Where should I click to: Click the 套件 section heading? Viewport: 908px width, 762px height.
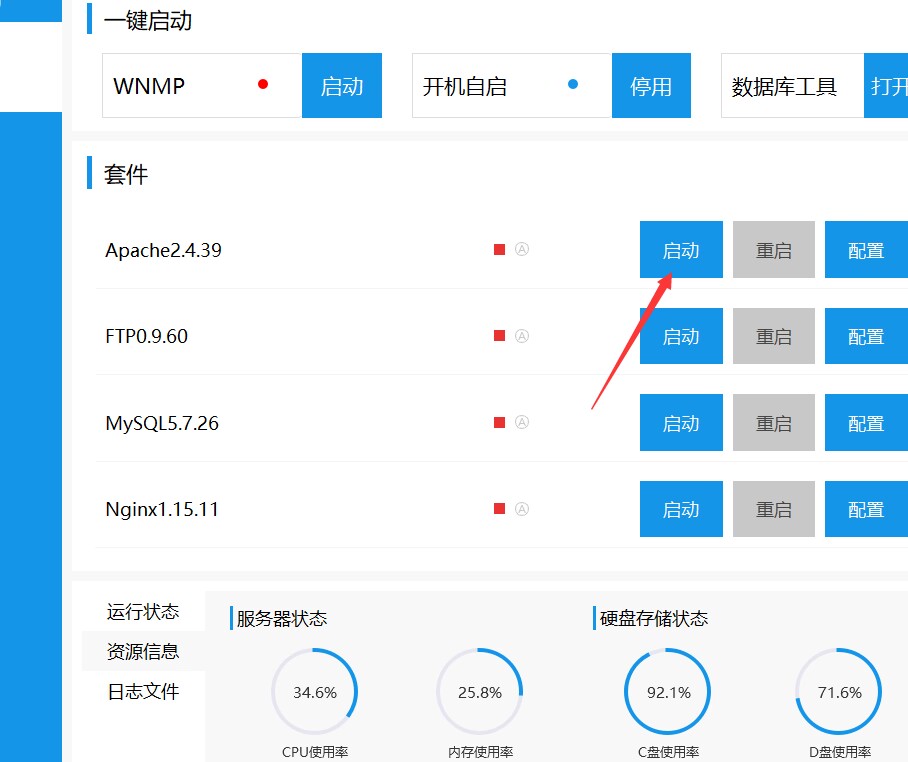[x=126, y=174]
